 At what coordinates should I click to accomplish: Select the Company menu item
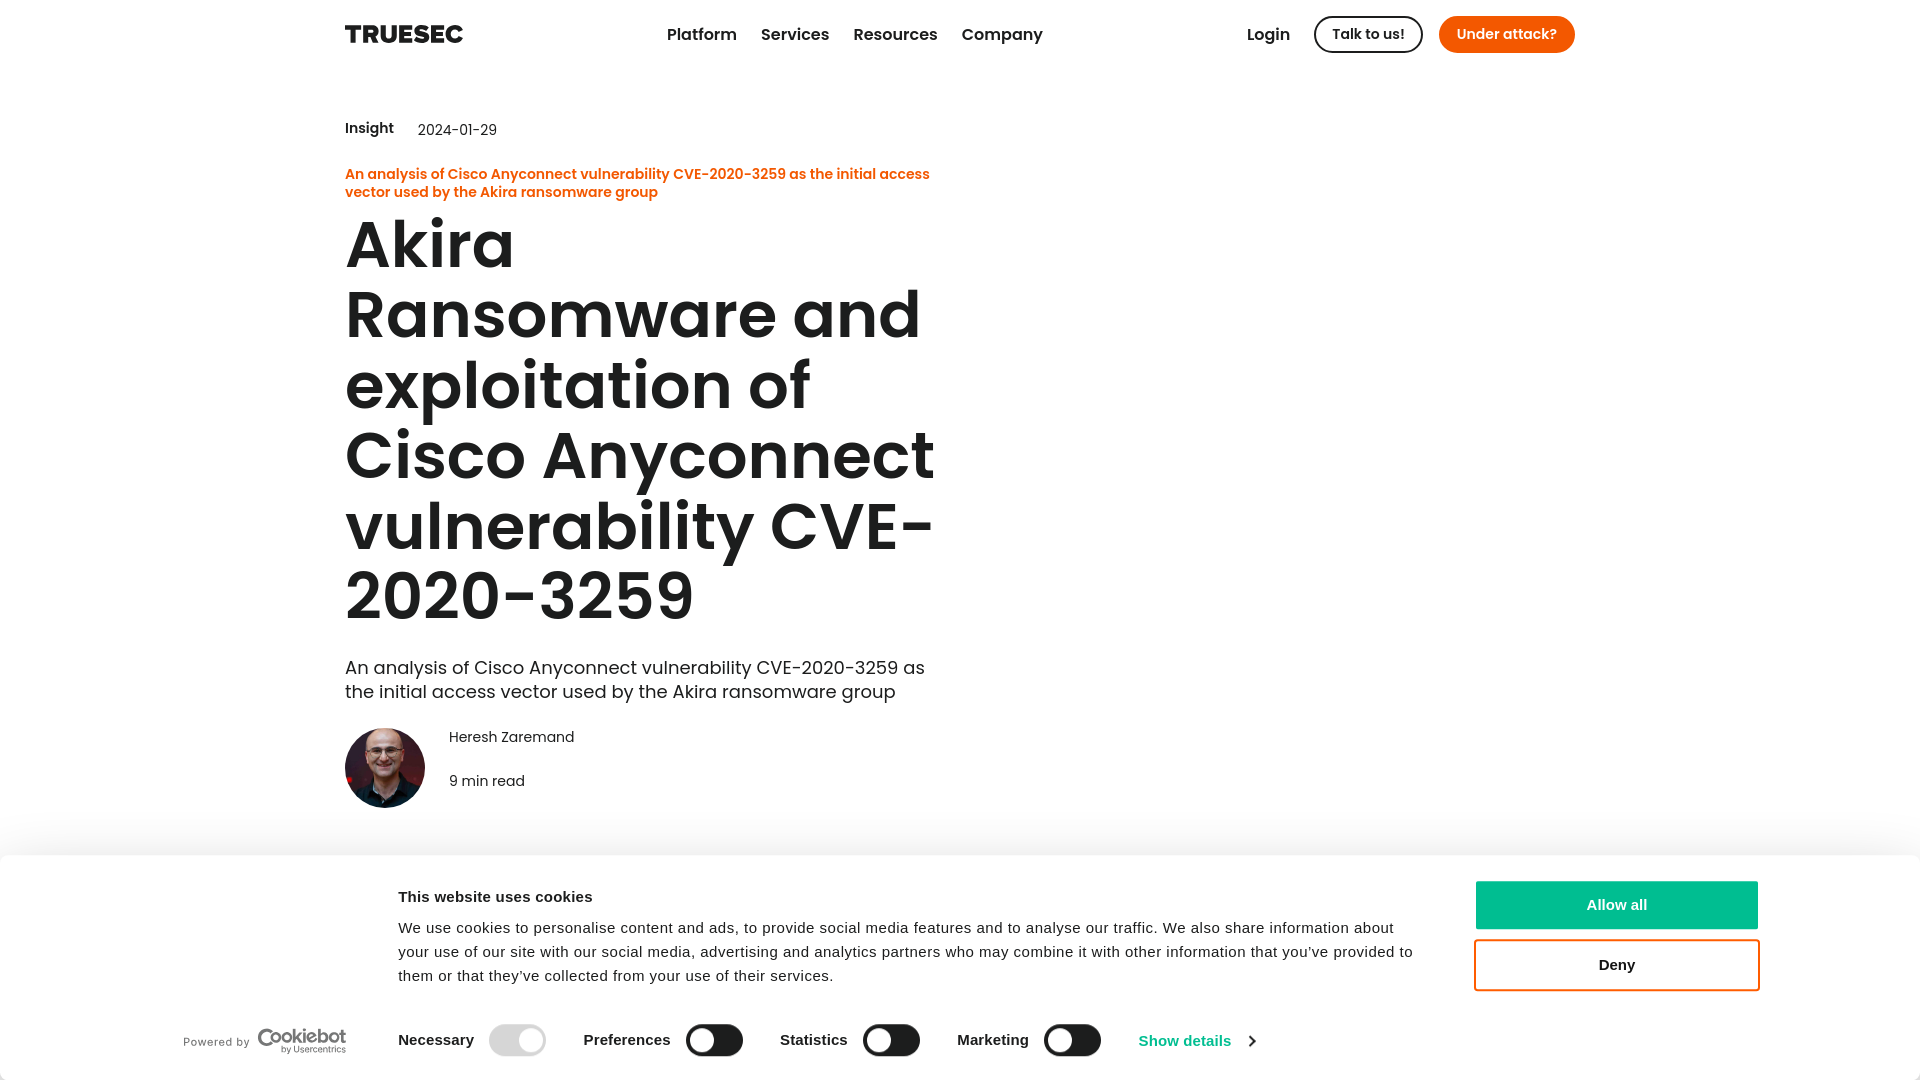[1001, 33]
